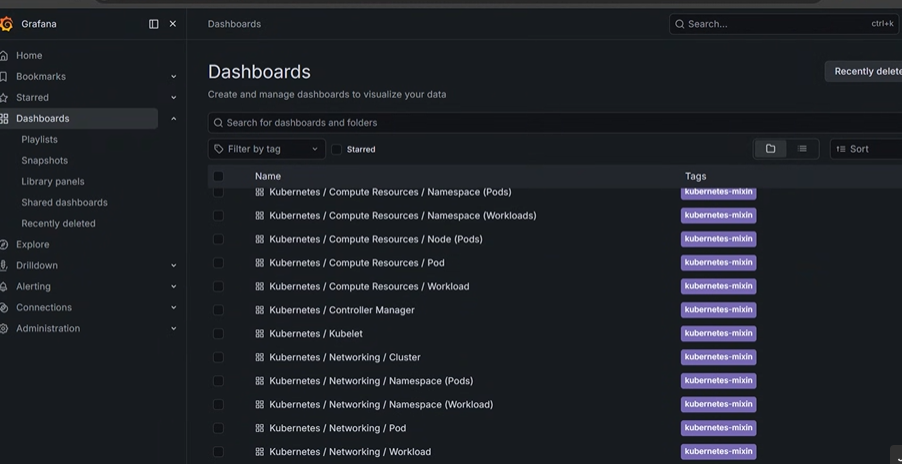Image resolution: width=902 pixels, height=464 pixels.
Task: Click the magnifier icon in top search
Action: coord(680,24)
